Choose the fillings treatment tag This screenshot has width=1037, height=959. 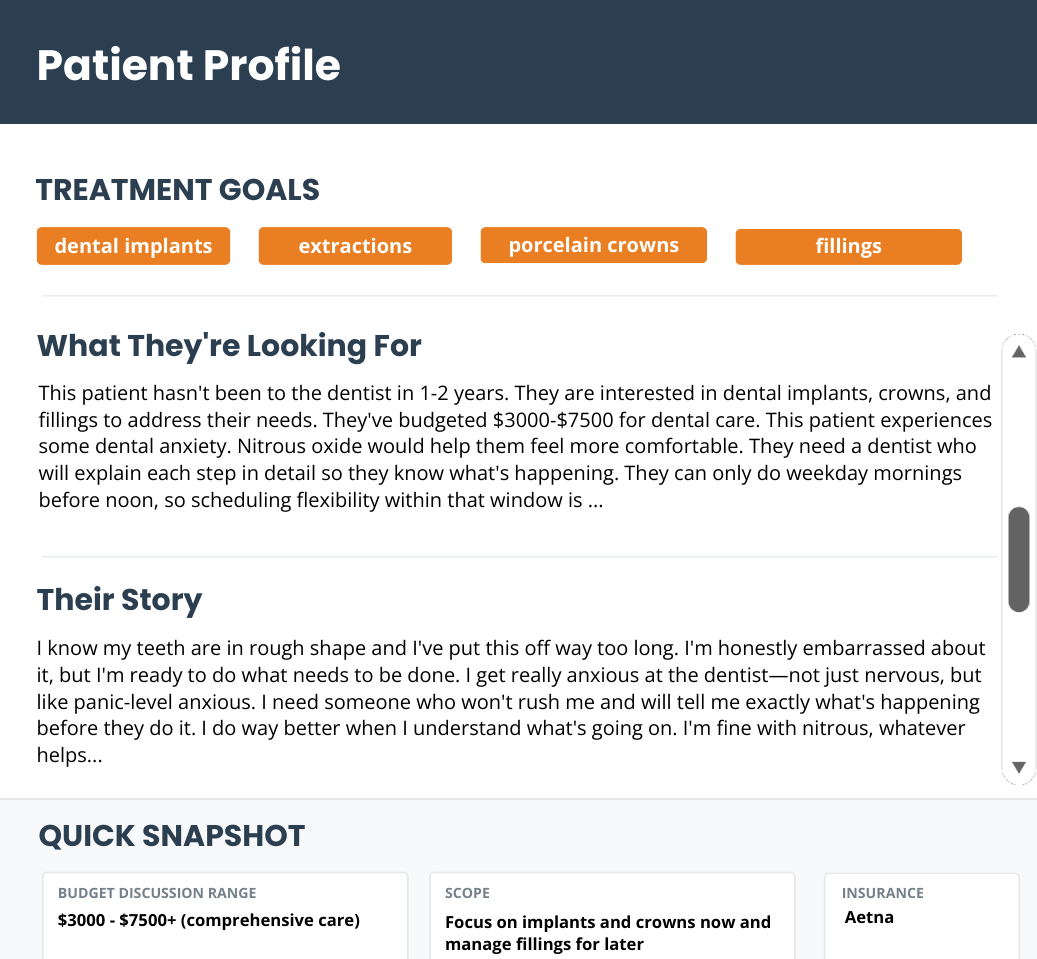(x=848, y=246)
